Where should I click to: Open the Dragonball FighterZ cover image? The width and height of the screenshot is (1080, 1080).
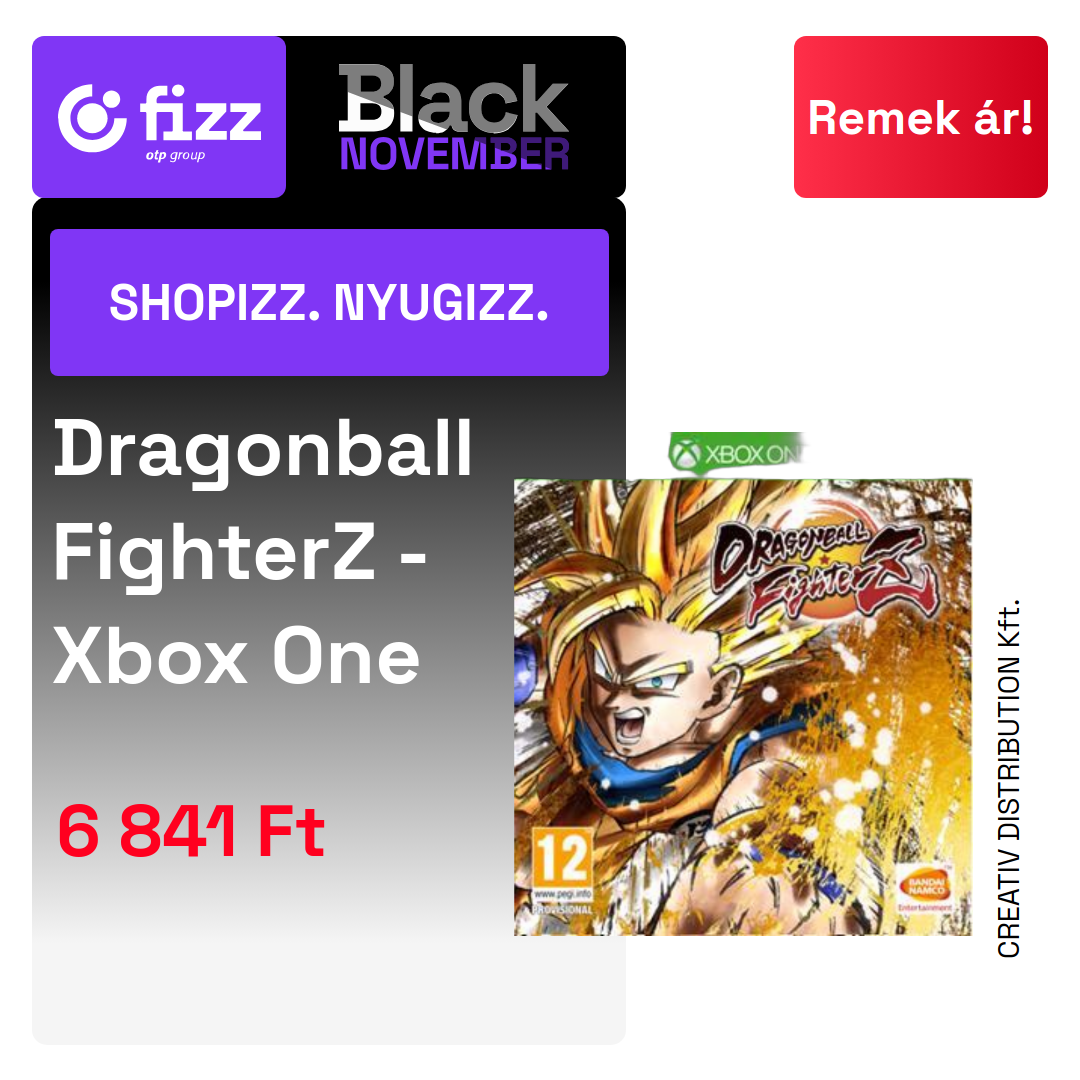tap(742, 707)
